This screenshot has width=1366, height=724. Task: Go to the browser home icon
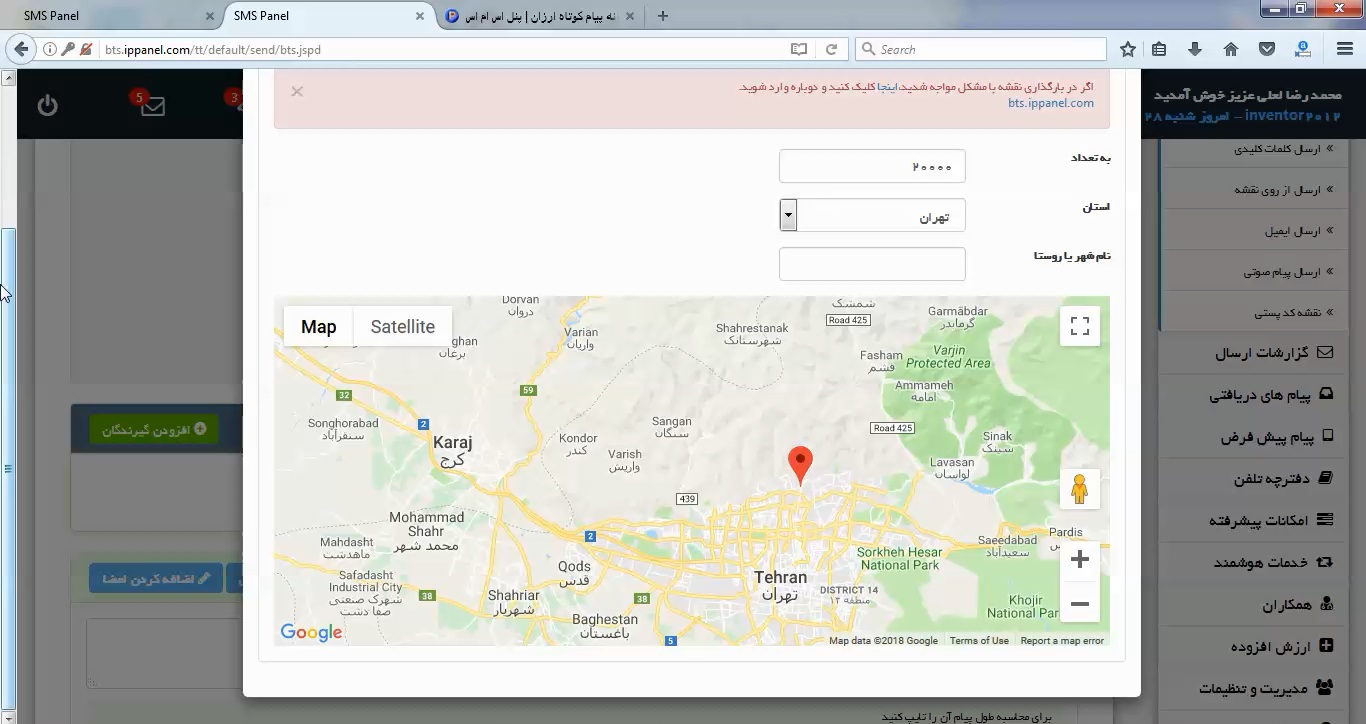(x=1231, y=49)
